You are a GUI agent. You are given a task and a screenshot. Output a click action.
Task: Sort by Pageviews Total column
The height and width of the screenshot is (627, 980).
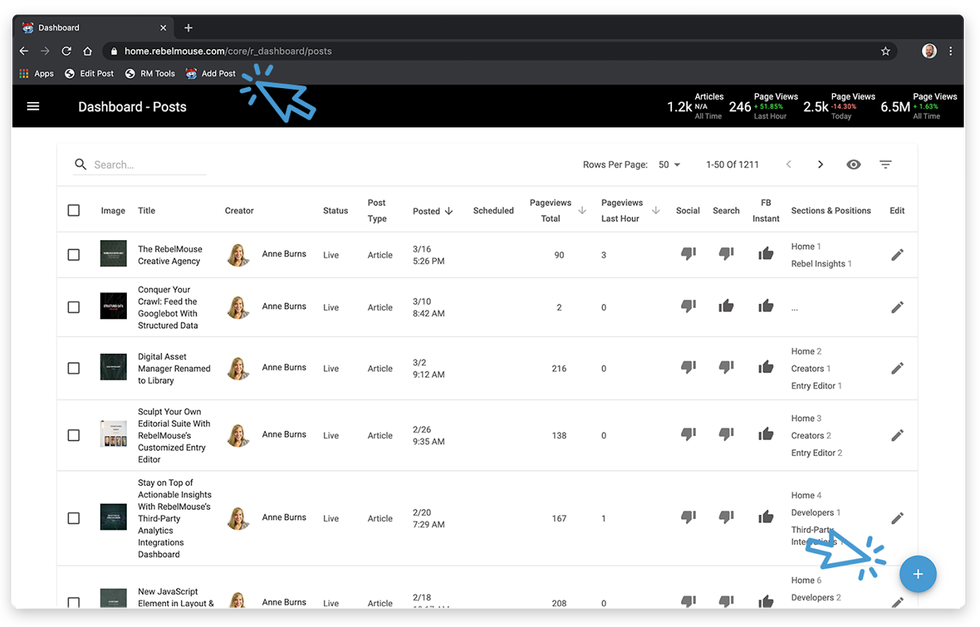pos(551,211)
